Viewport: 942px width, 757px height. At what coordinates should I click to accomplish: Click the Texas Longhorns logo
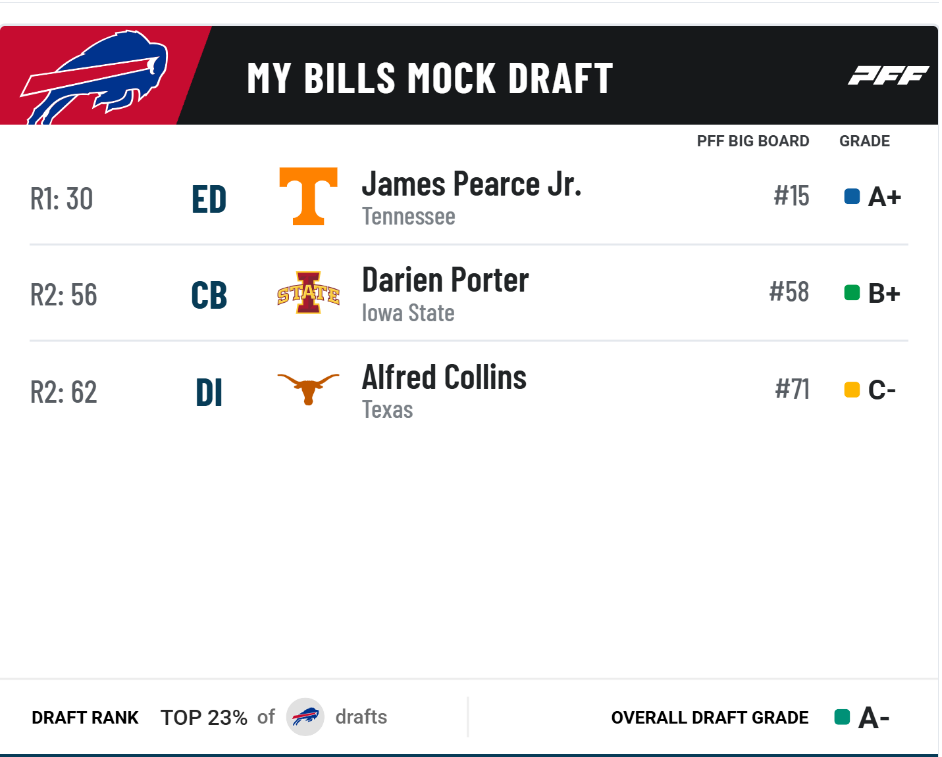click(x=308, y=389)
